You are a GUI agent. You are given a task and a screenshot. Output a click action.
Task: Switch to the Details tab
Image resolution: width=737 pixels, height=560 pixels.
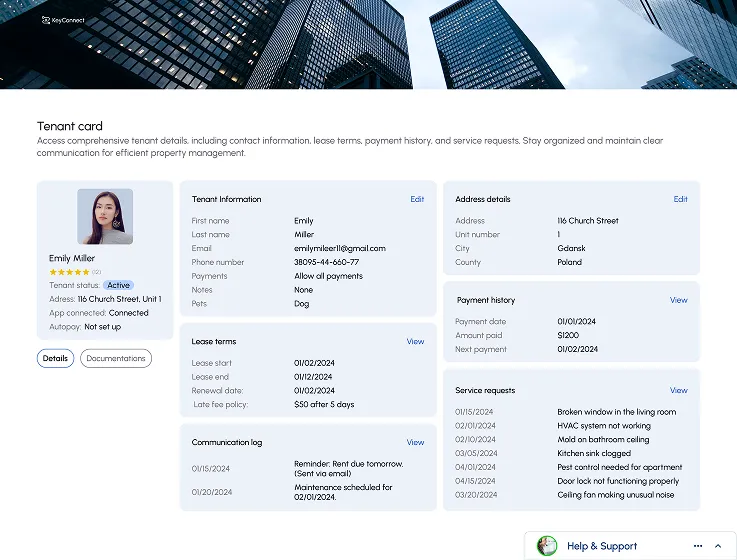[x=55, y=358]
